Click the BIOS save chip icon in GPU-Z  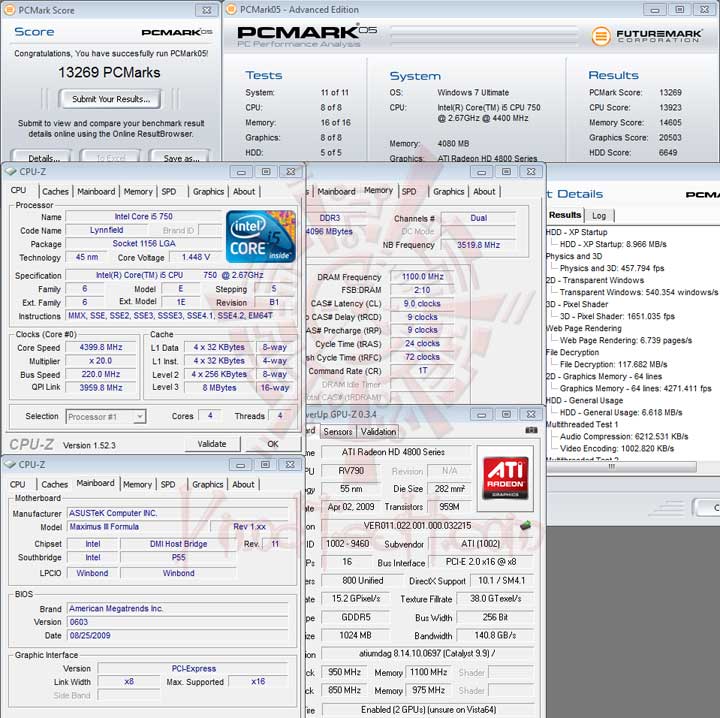(x=525, y=525)
